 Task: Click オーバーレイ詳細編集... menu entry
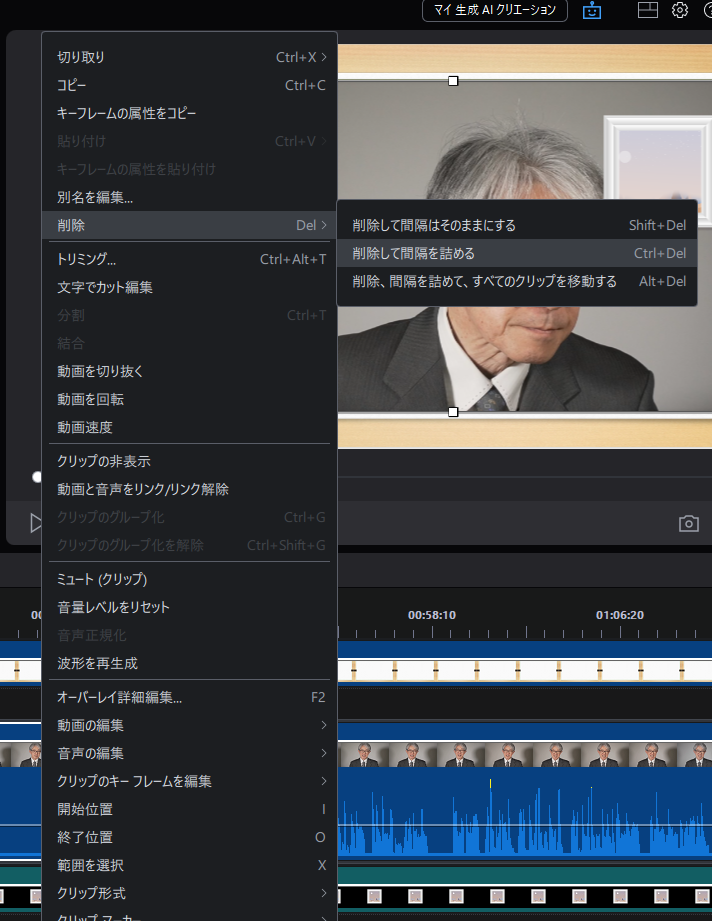tap(120, 697)
